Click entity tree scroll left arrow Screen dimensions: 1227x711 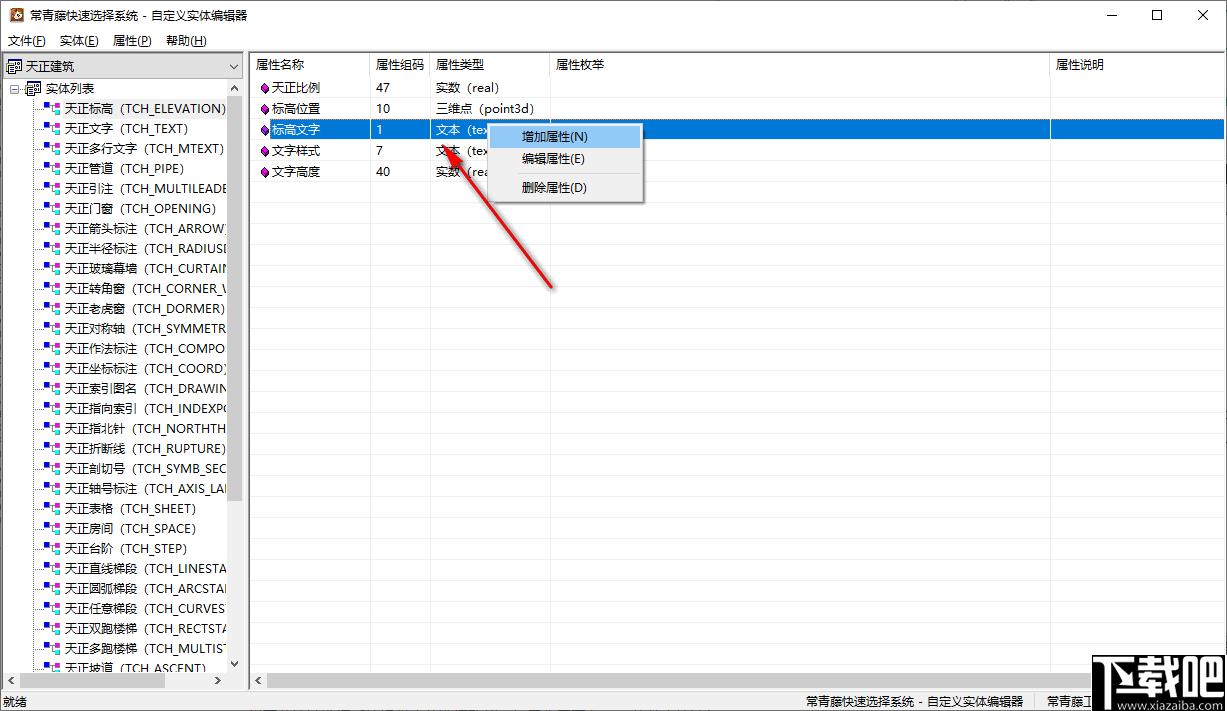tap(10, 680)
